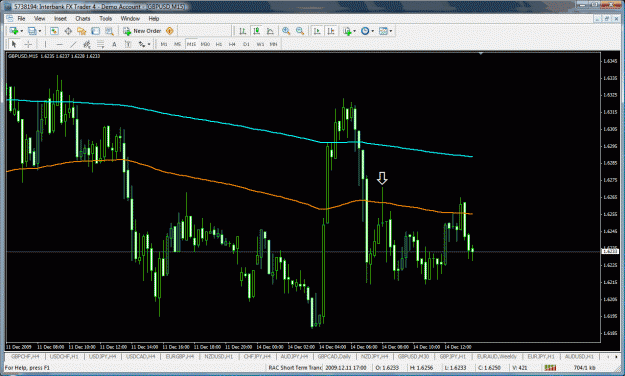
Task: Expand the Profiles dropdown arrow
Action: pos(40,31)
